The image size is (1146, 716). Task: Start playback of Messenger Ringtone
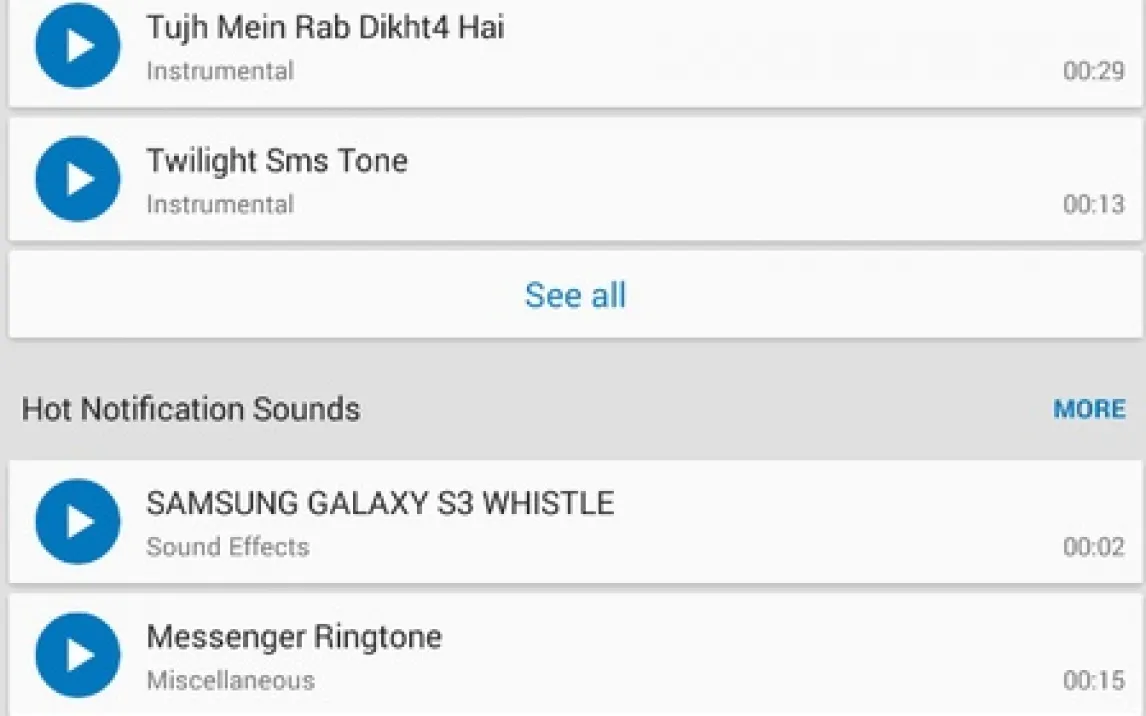(x=78, y=655)
